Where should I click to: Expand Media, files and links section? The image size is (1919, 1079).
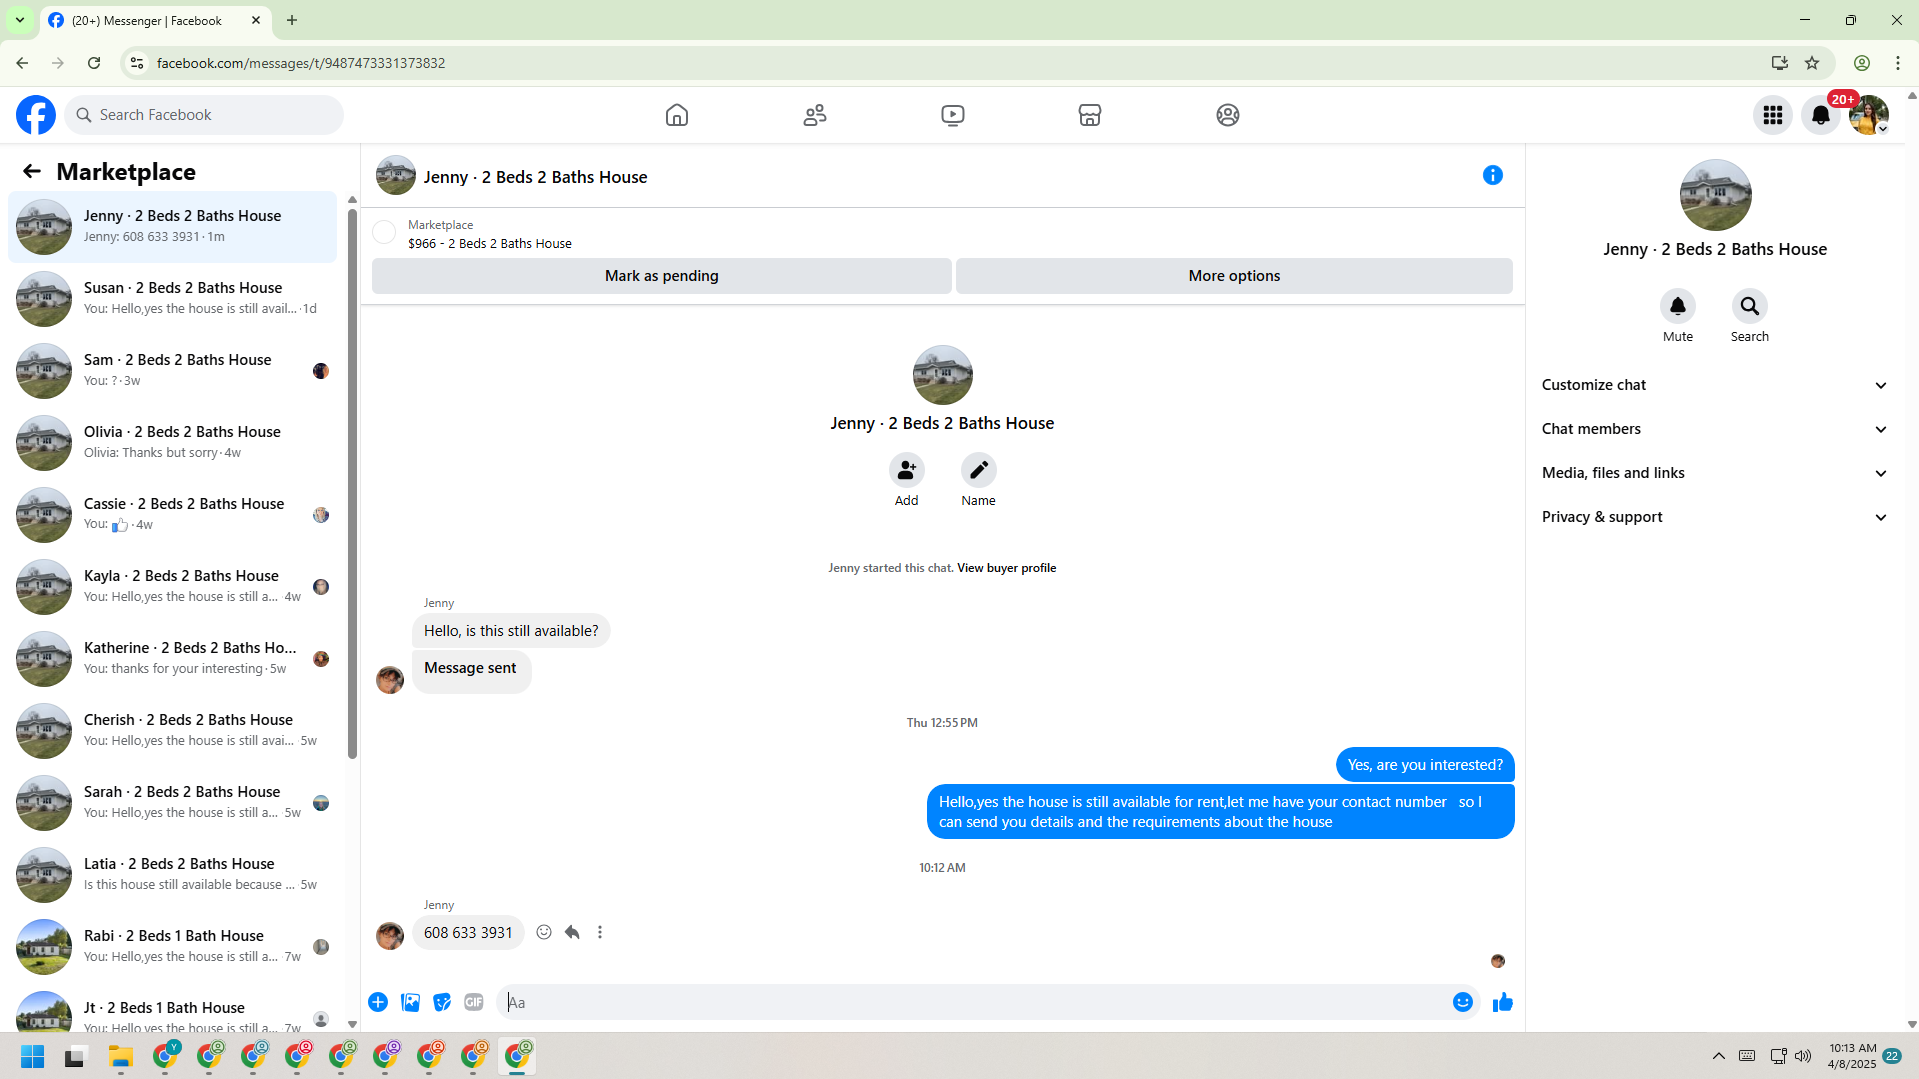coord(1715,473)
